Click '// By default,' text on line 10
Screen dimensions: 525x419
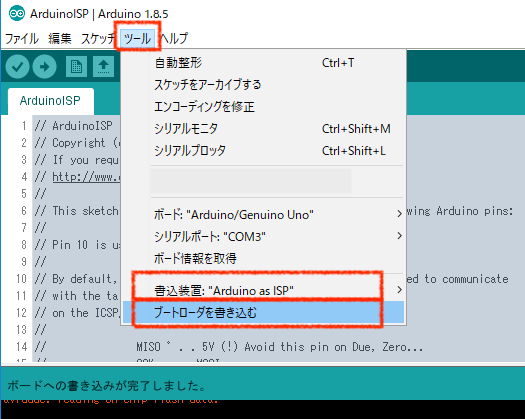pos(76,279)
